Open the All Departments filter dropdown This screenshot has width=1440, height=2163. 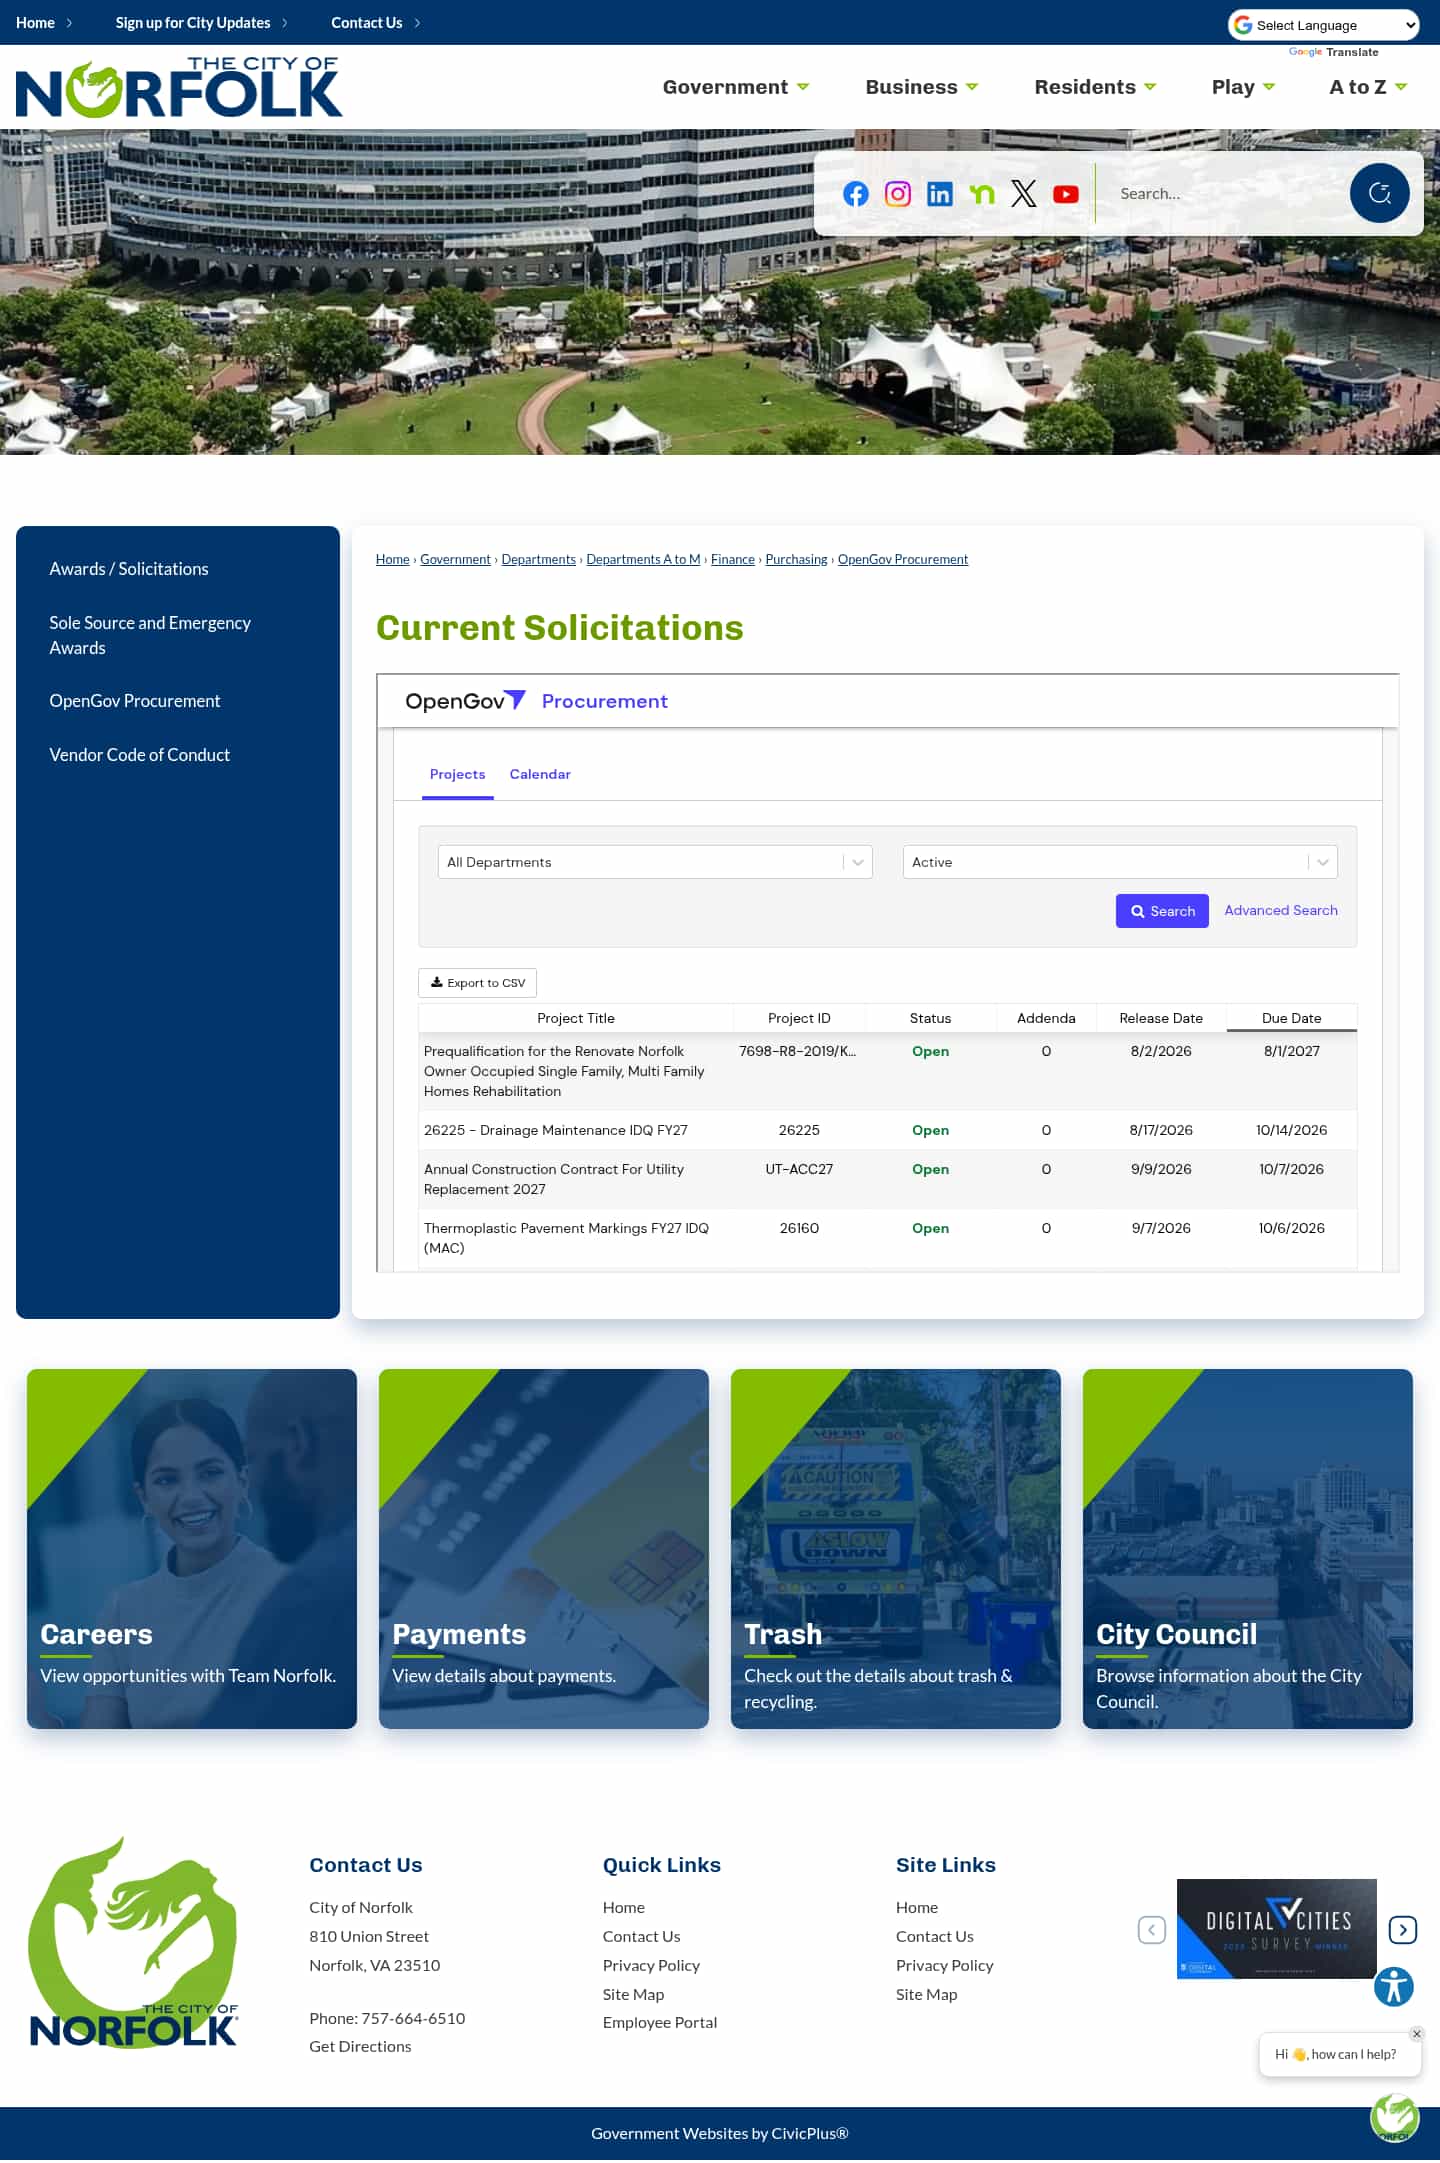point(655,862)
